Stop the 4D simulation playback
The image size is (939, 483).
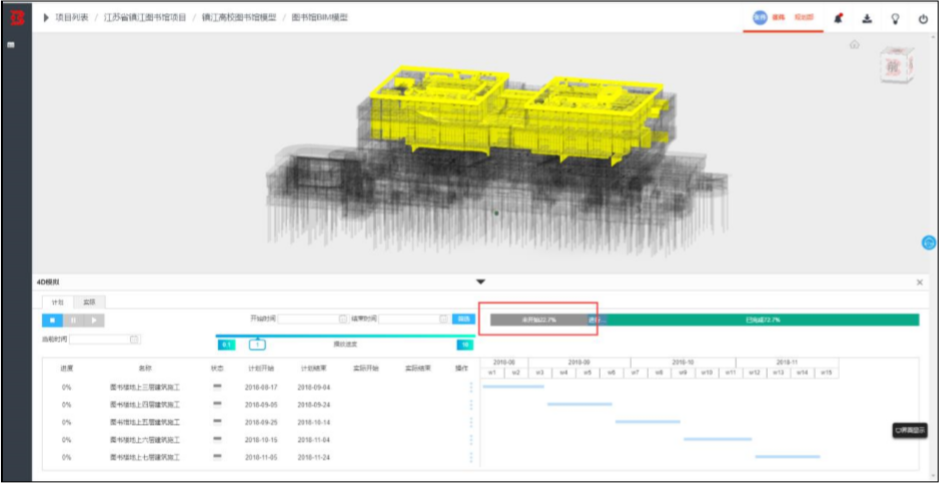coord(52,320)
